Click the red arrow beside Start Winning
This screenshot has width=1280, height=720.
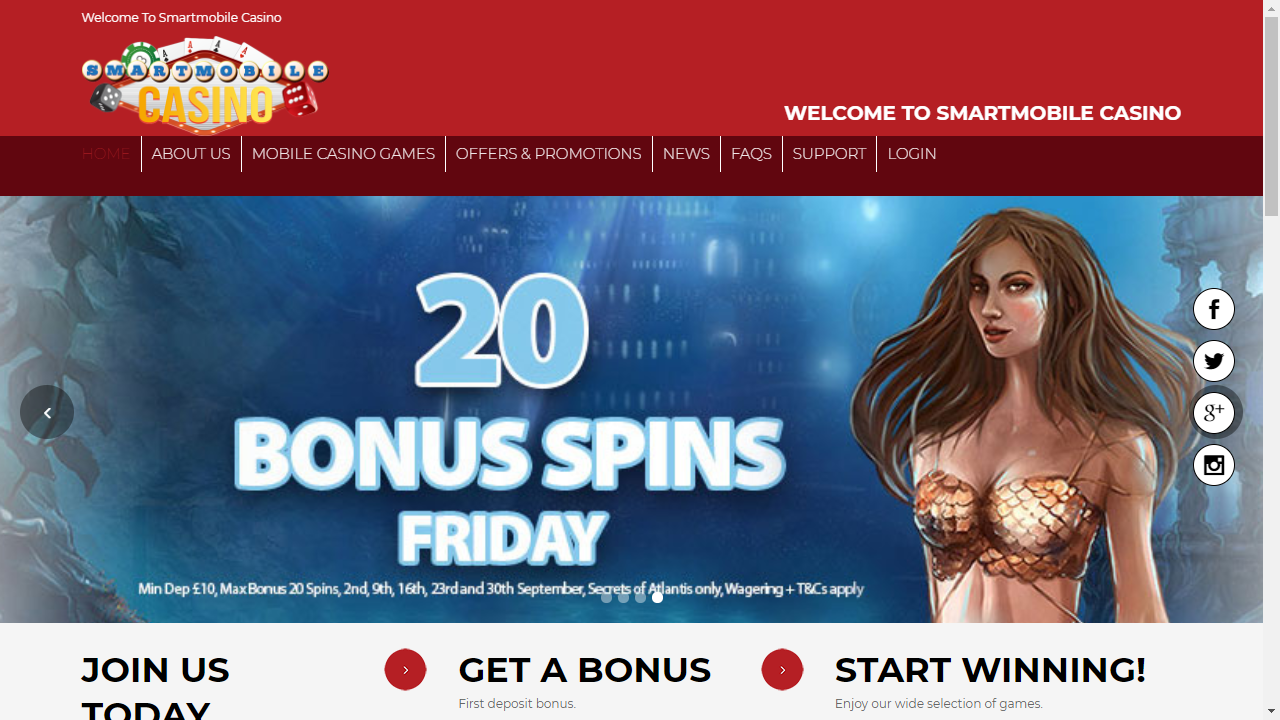782,670
